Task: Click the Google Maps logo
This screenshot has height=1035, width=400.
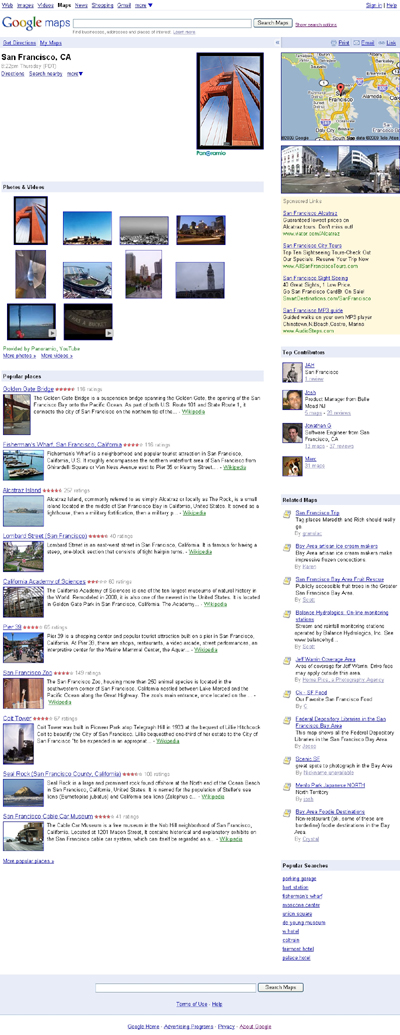Action: point(34,23)
